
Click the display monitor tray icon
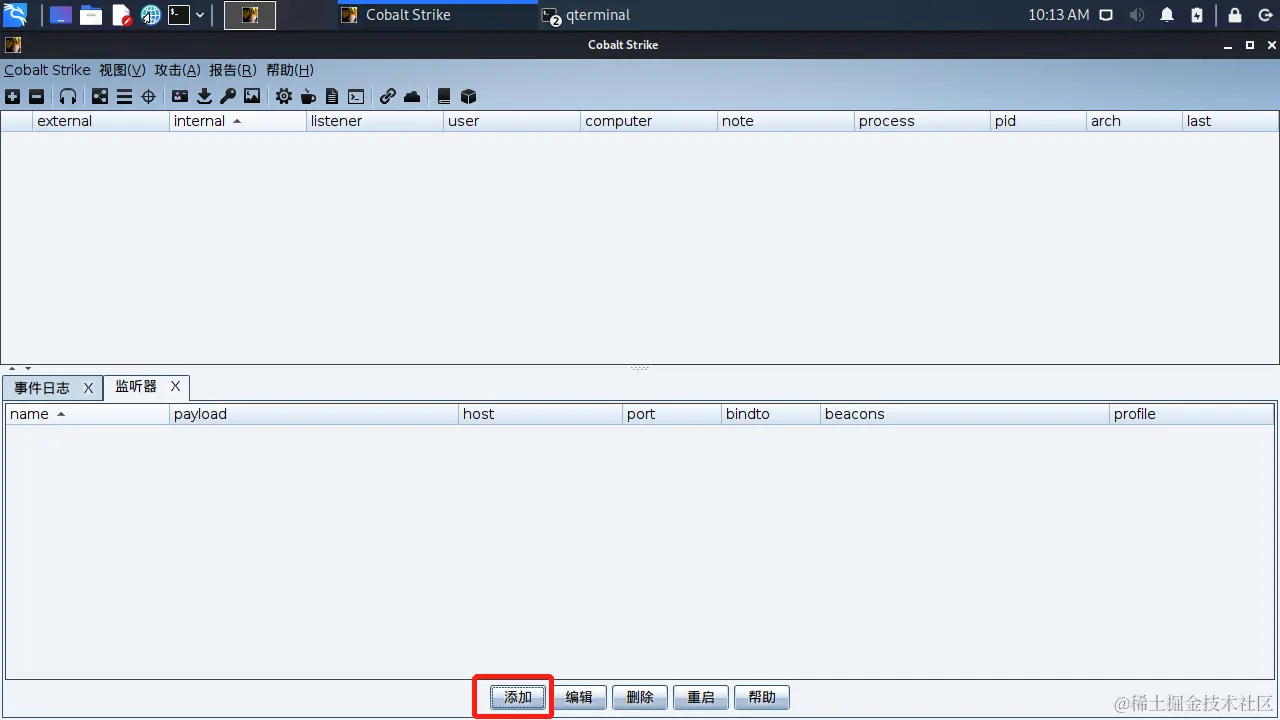point(1106,15)
